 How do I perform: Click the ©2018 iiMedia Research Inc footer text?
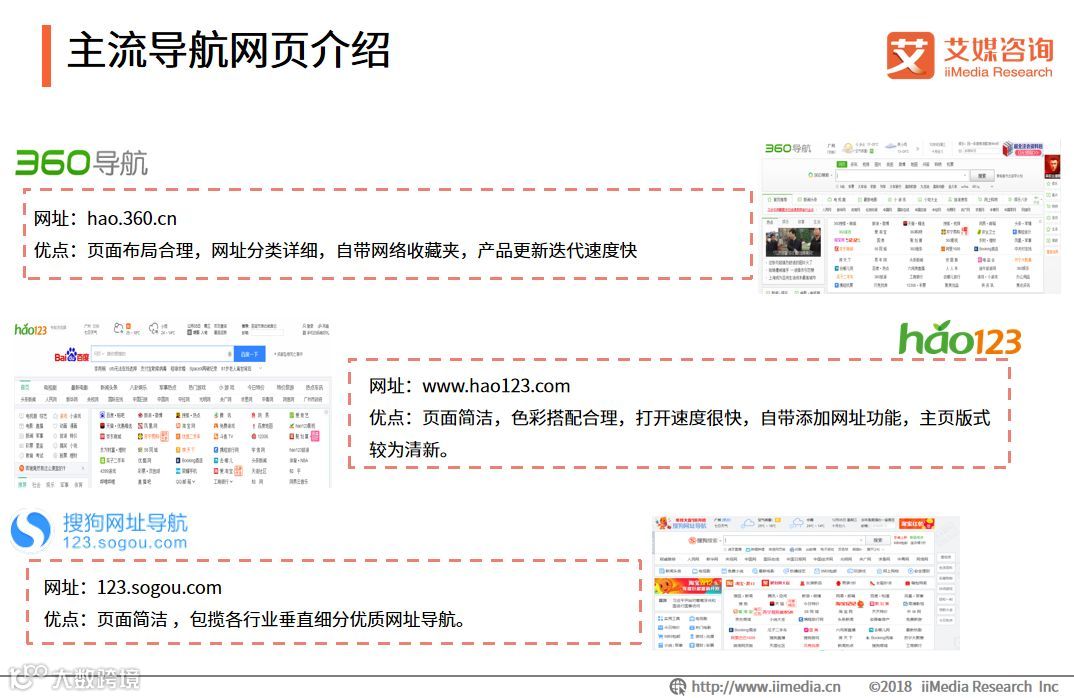(x=964, y=686)
